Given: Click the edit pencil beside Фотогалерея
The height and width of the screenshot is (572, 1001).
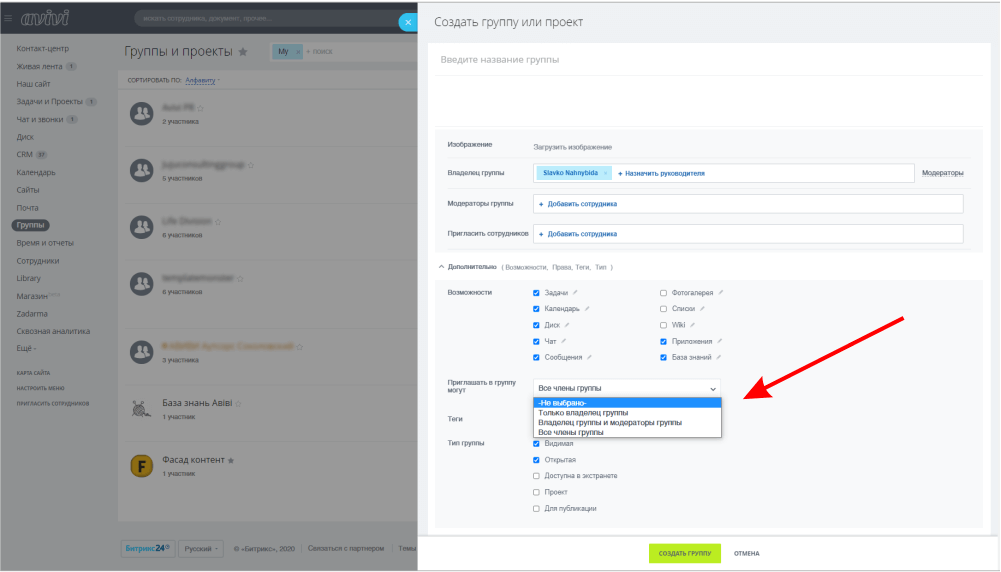Looking at the screenshot, I should 721,293.
